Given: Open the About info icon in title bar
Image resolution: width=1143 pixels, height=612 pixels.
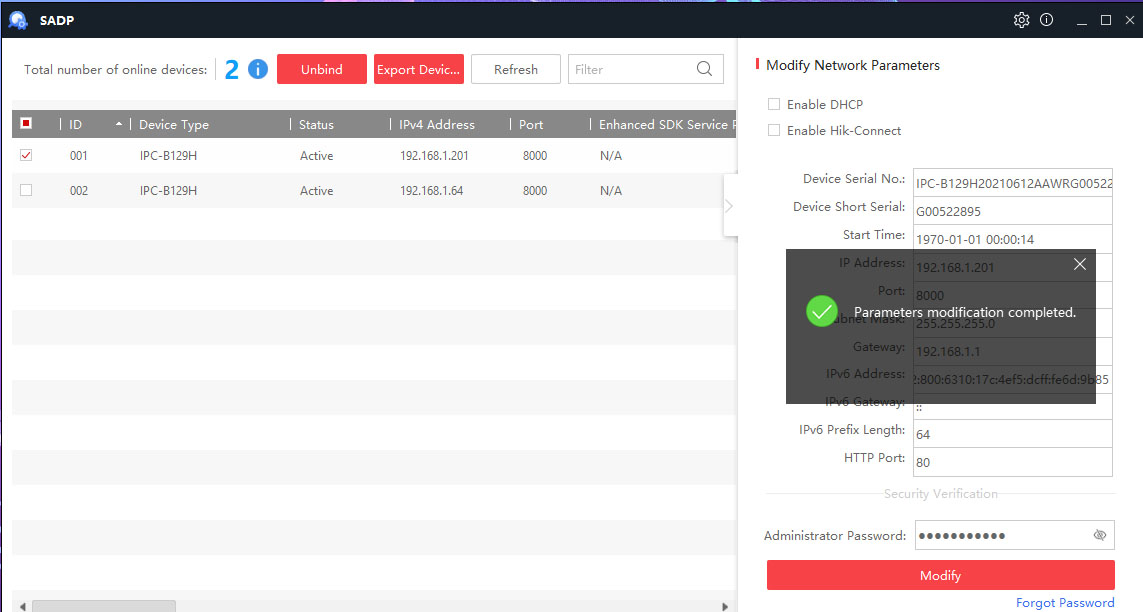Looking at the screenshot, I should coord(1046,20).
